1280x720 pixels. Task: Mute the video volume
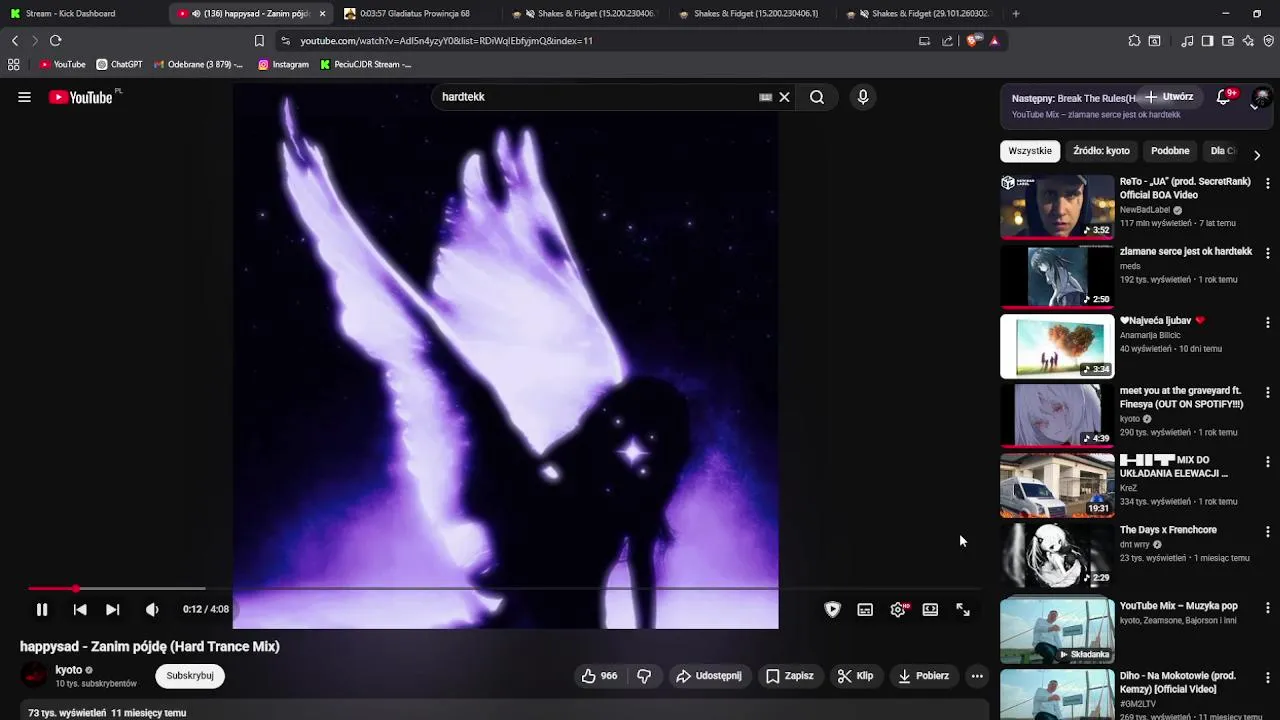click(x=152, y=609)
